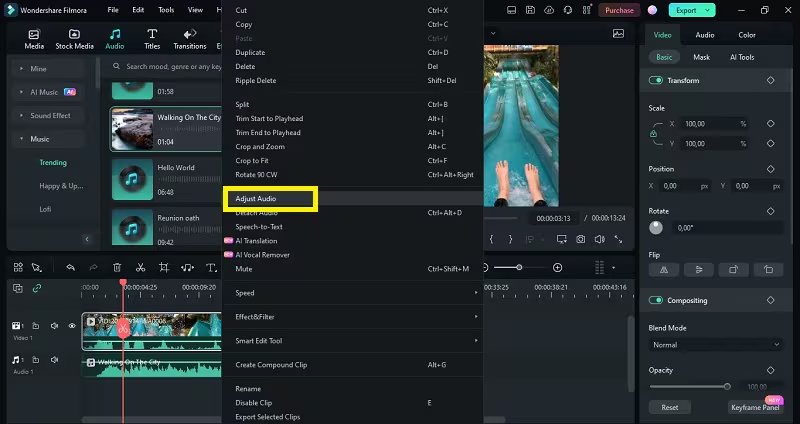
Task: Click the Purchase button
Action: point(619,10)
